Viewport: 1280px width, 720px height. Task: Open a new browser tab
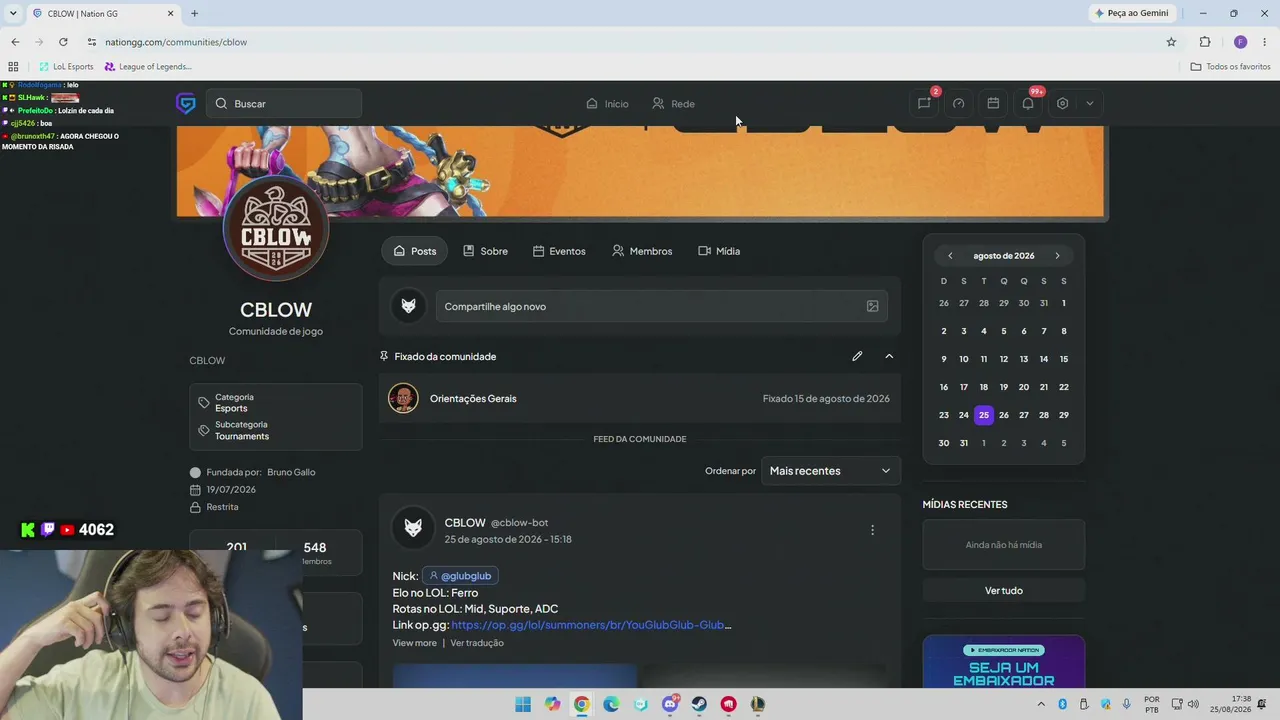point(194,13)
